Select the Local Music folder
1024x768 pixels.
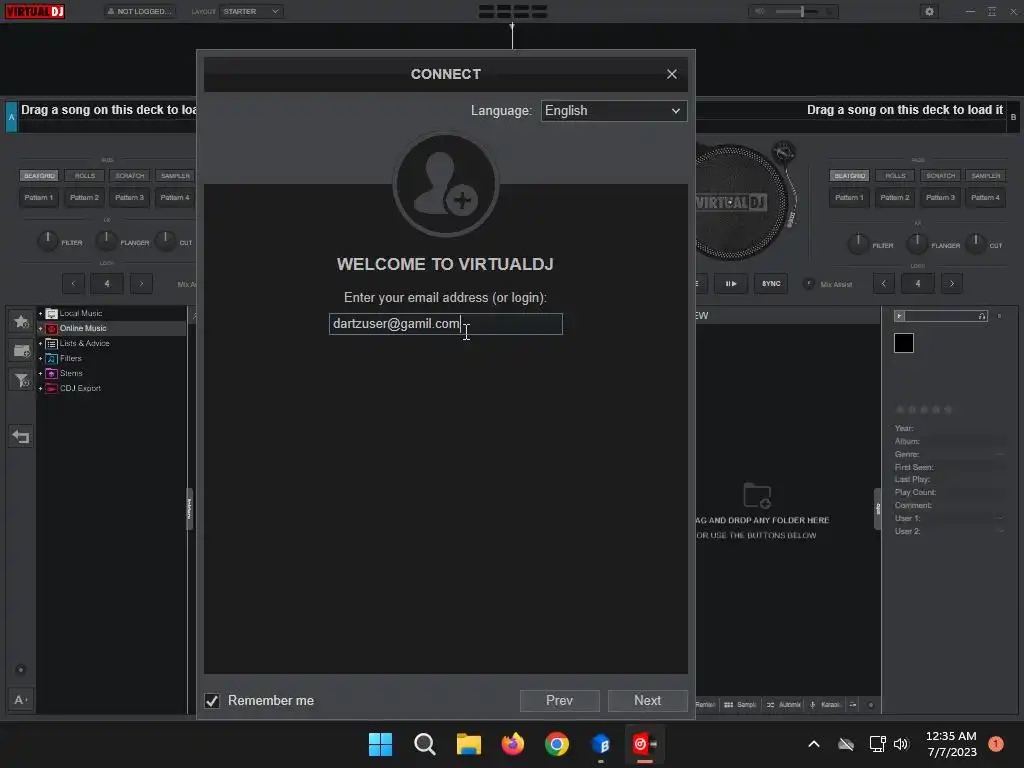(x=80, y=313)
